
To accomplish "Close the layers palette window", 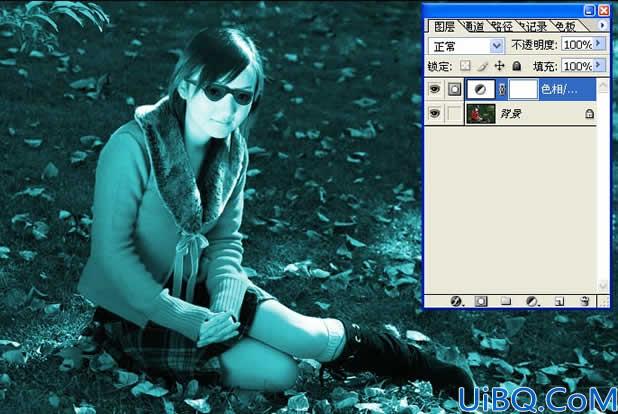I will point(603,11).
